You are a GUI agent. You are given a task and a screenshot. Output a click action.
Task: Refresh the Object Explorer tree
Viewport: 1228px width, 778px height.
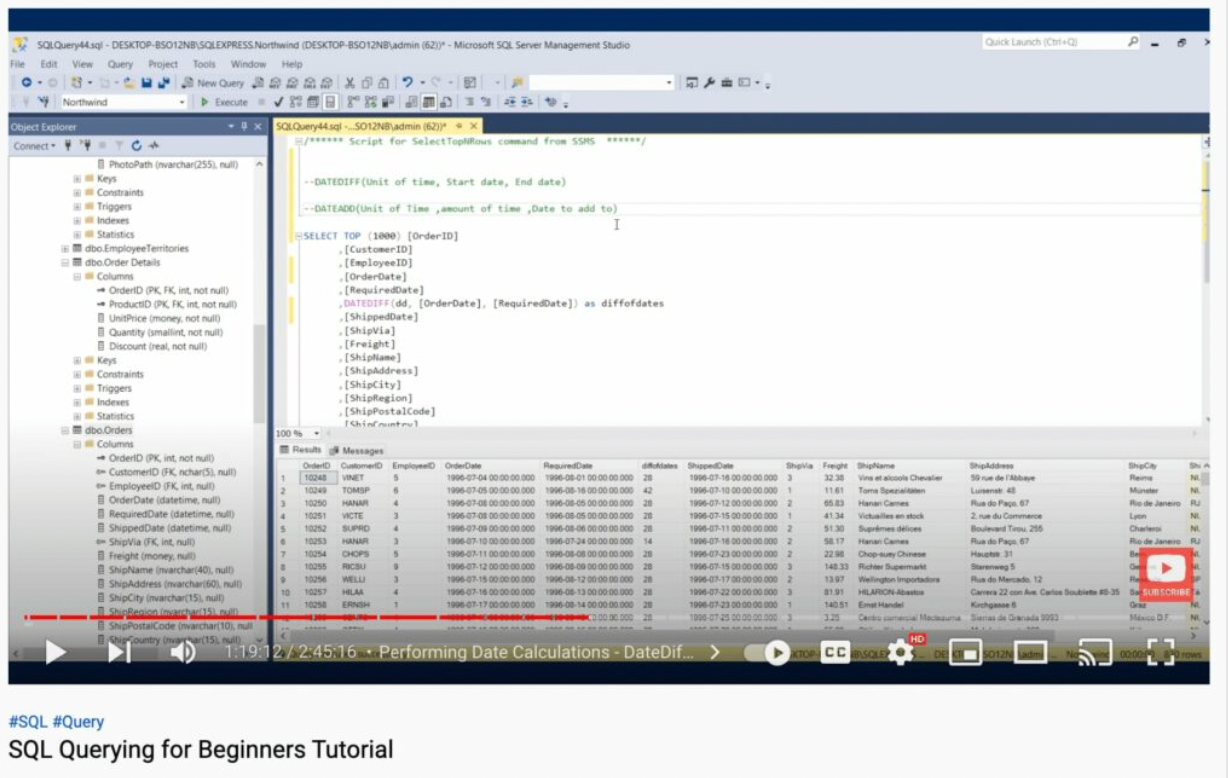[136, 146]
